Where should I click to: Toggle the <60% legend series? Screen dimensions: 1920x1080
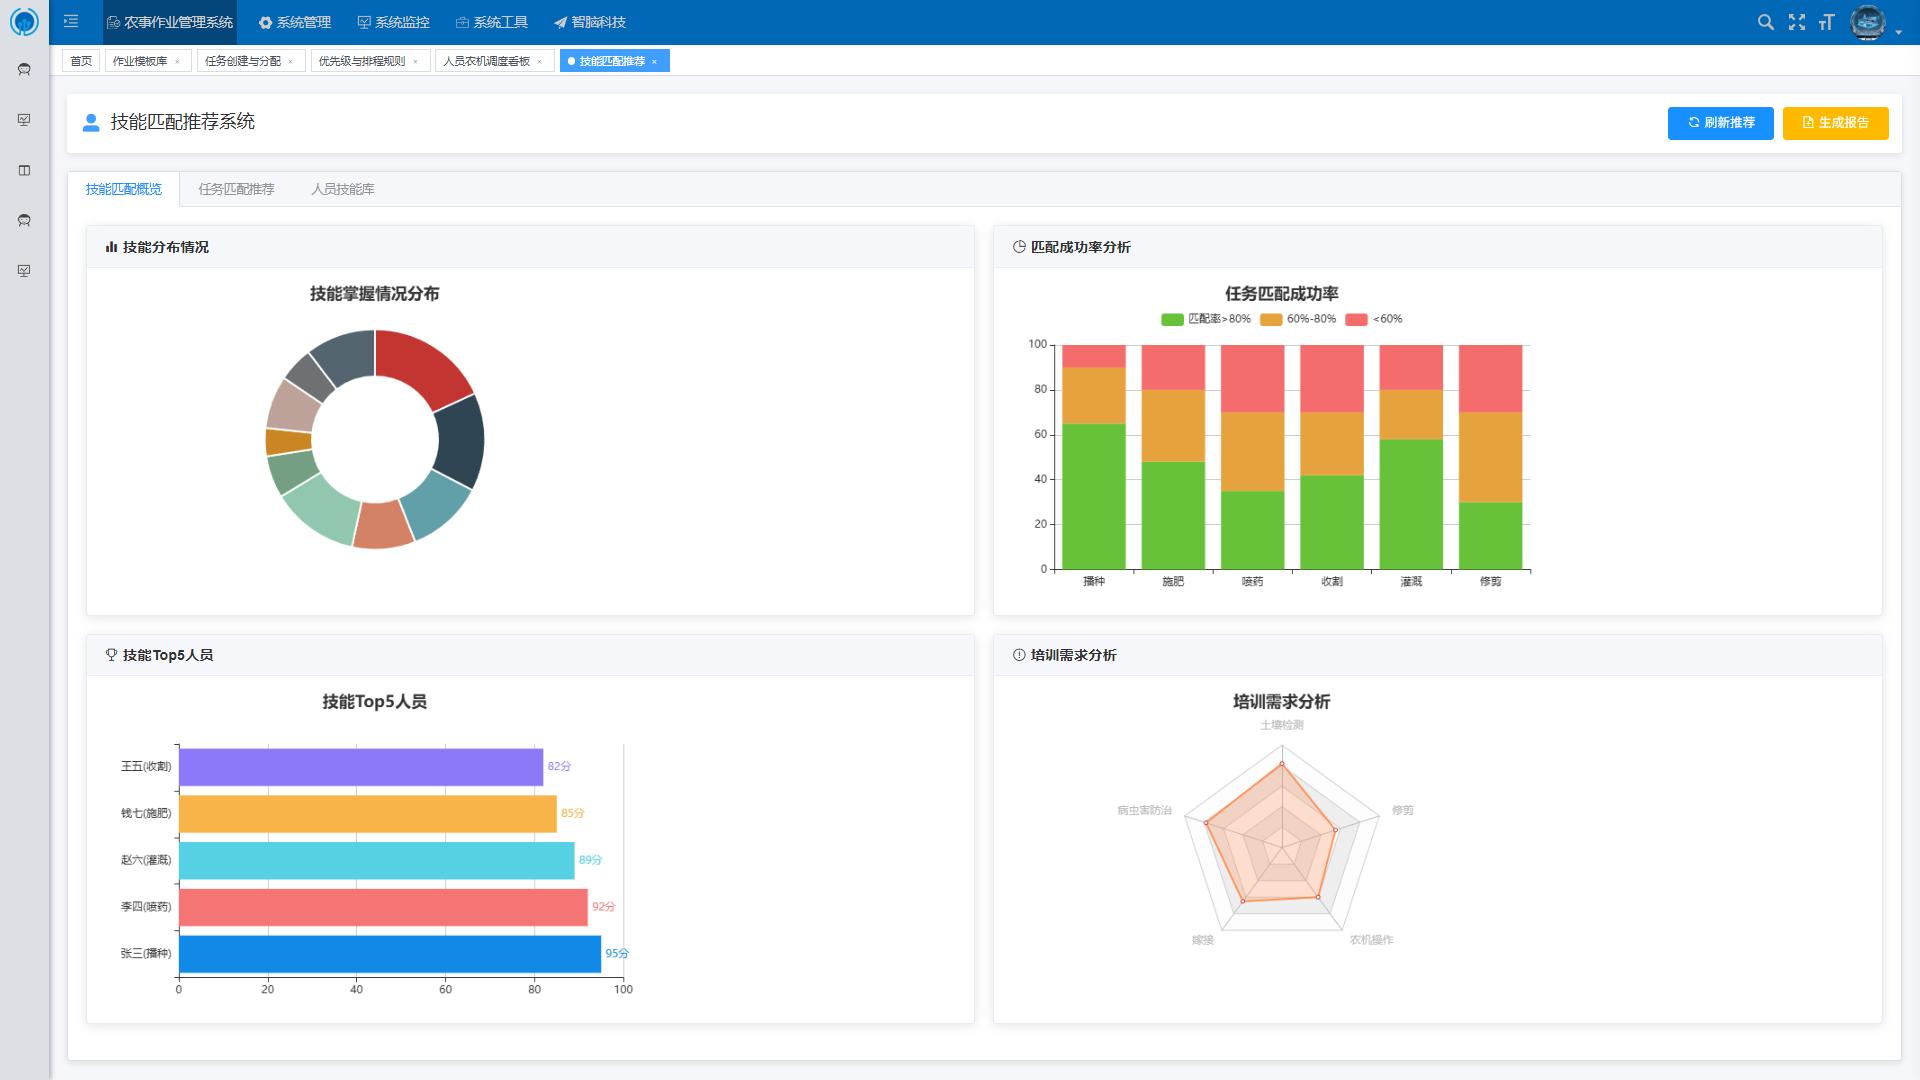tap(1374, 319)
